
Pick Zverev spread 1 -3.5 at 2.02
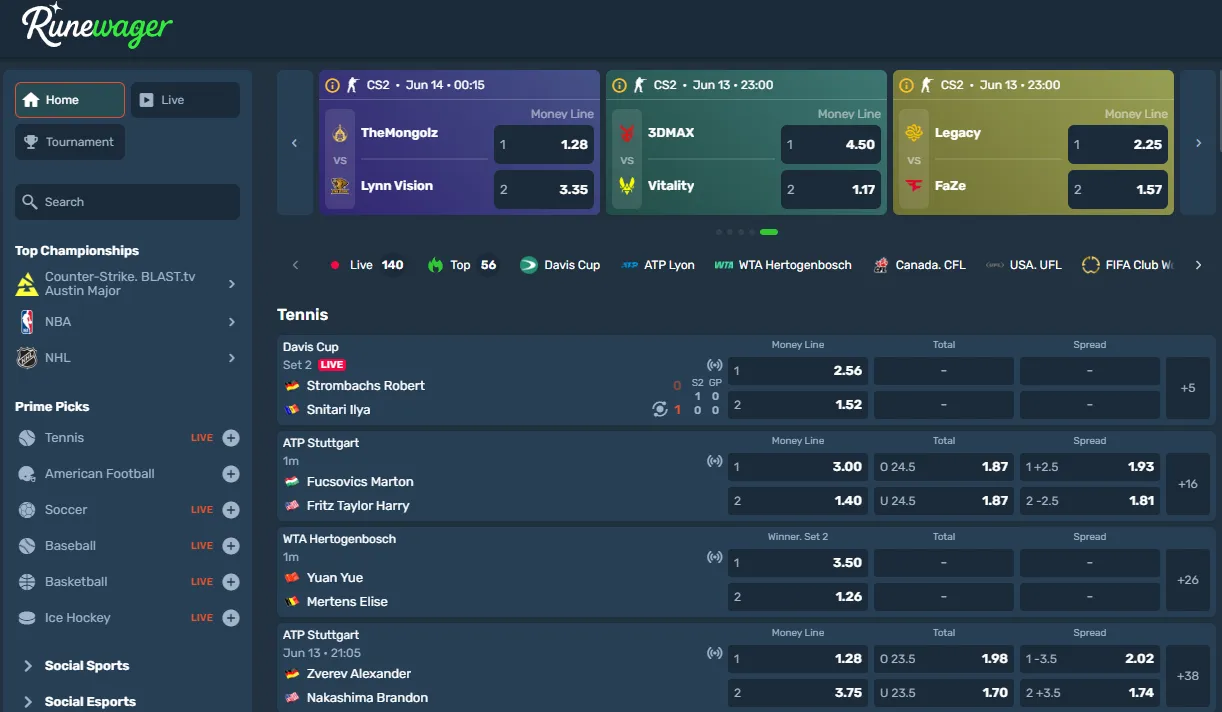[1090, 659]
